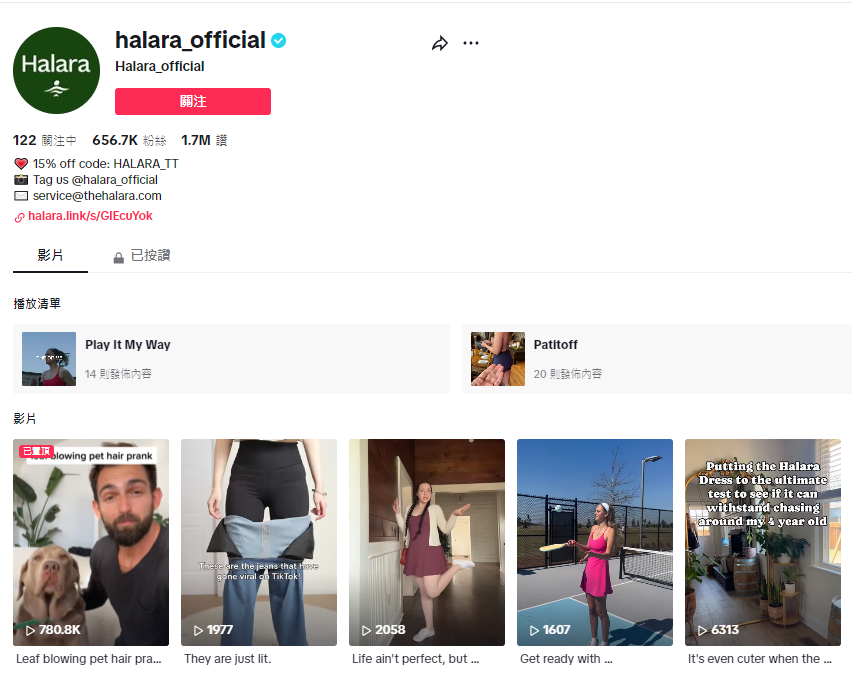Click the Halara profile avatar

pyautogui.click(x=57, y=71)
